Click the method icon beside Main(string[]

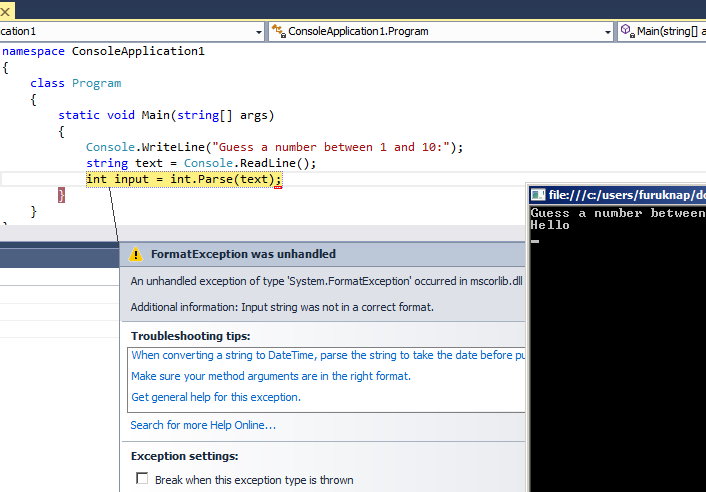pyautogui.click(x=628, y=31)
